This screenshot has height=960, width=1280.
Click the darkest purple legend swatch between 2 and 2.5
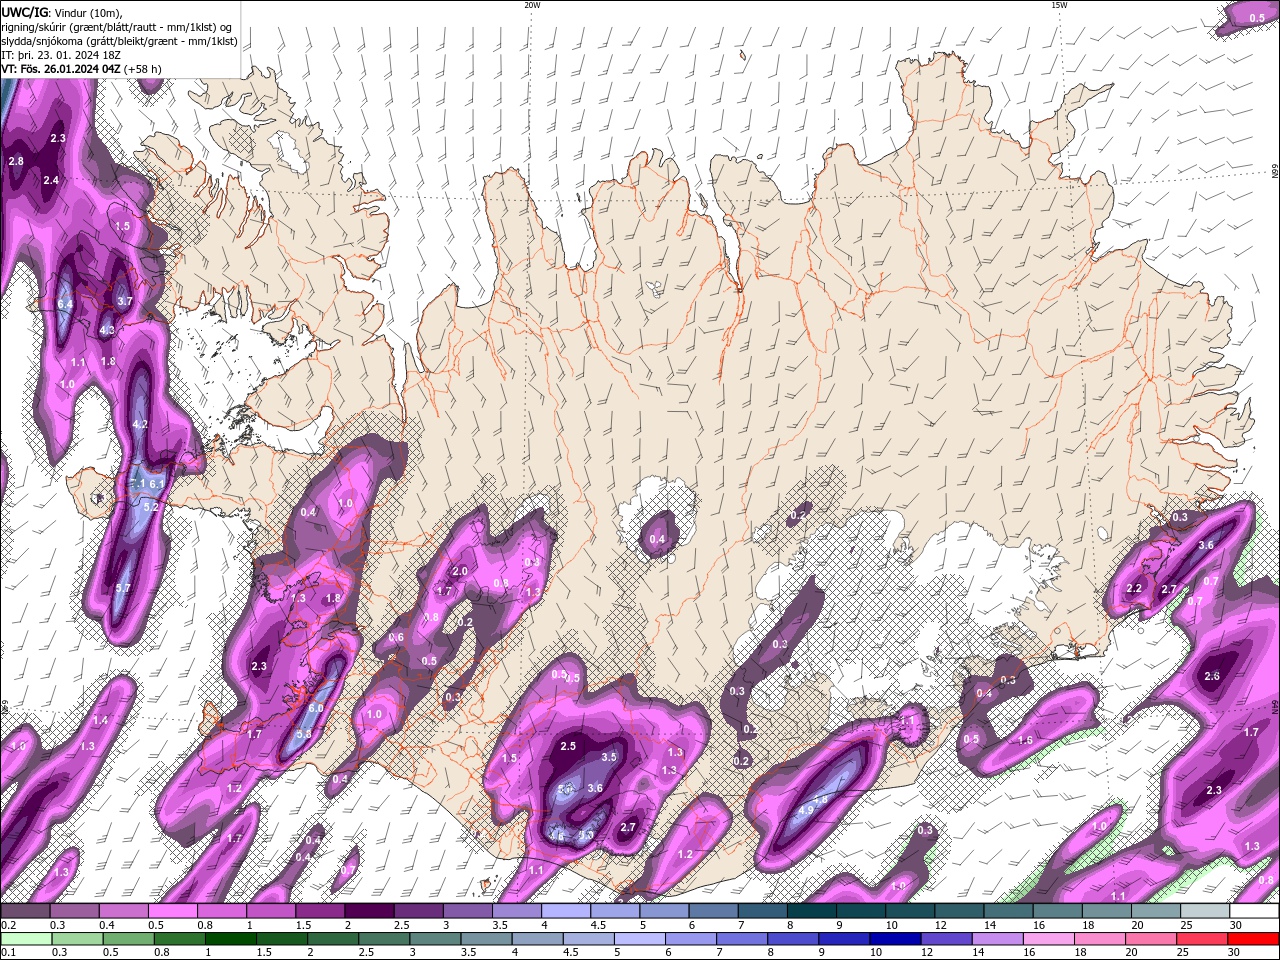coord(369,911)
